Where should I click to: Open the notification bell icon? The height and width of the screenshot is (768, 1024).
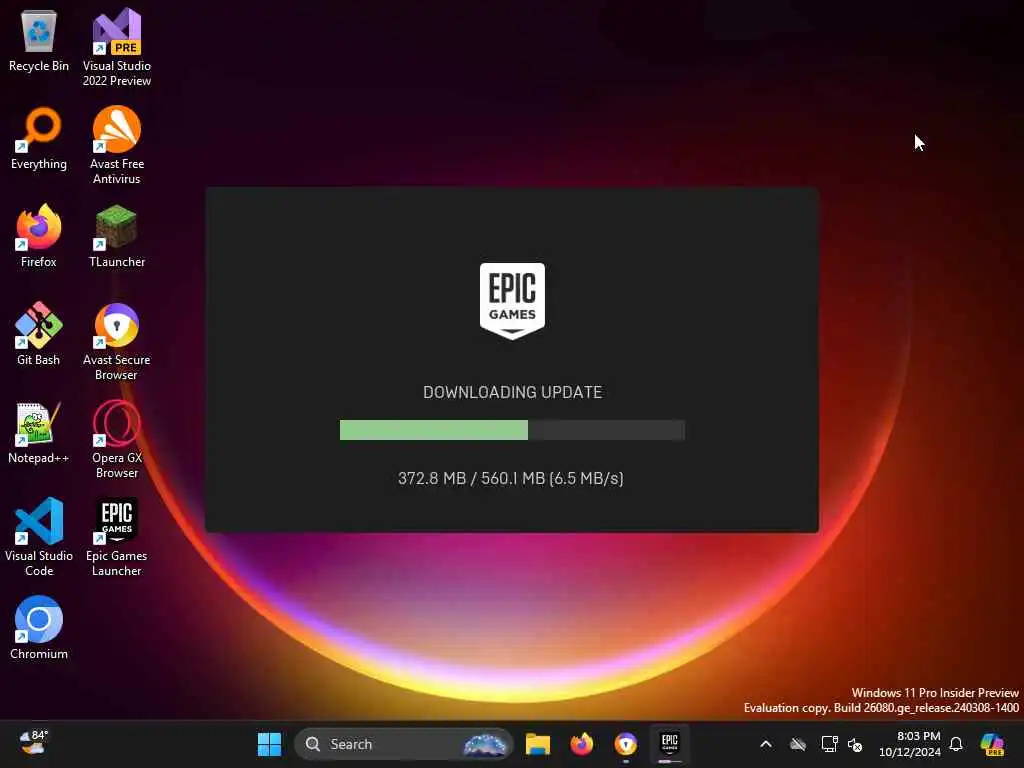click(x=956, y=744)
